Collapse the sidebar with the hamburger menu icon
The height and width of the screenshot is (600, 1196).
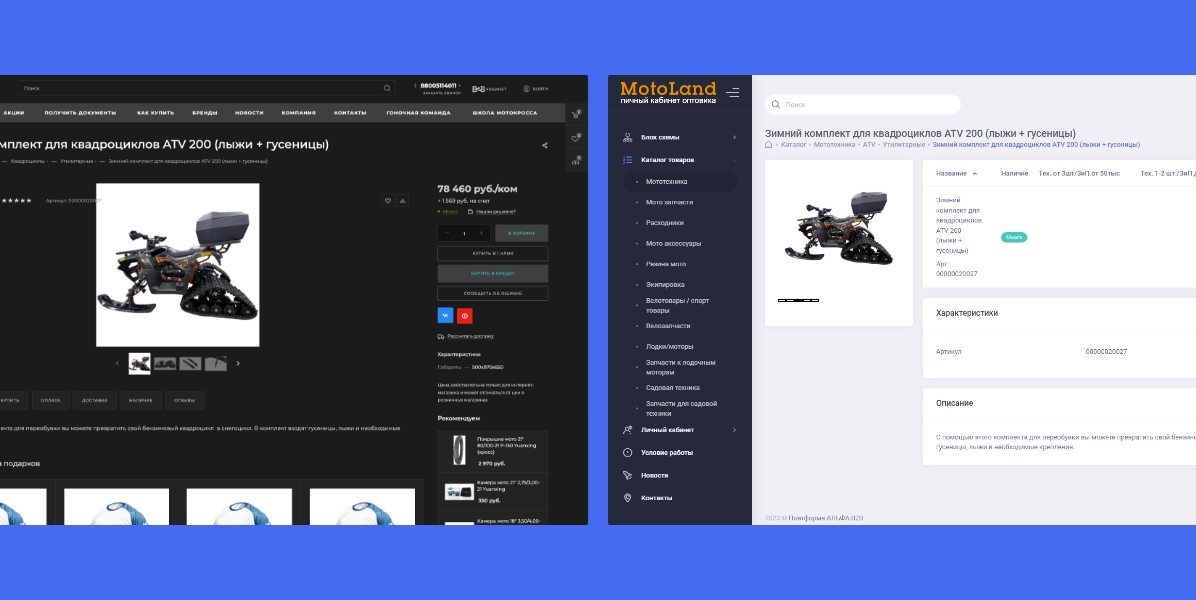tap(733, 93)
